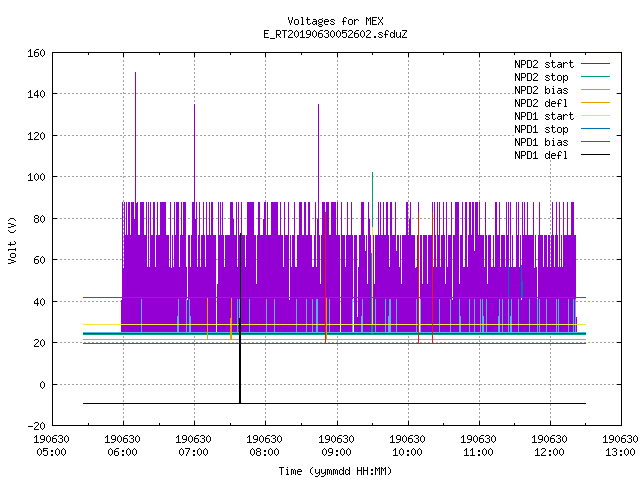Click the 'Time (yymmdd HH:MM)' x-axis label
Screen dimensions: 640x480
click(x=335, y=471)
